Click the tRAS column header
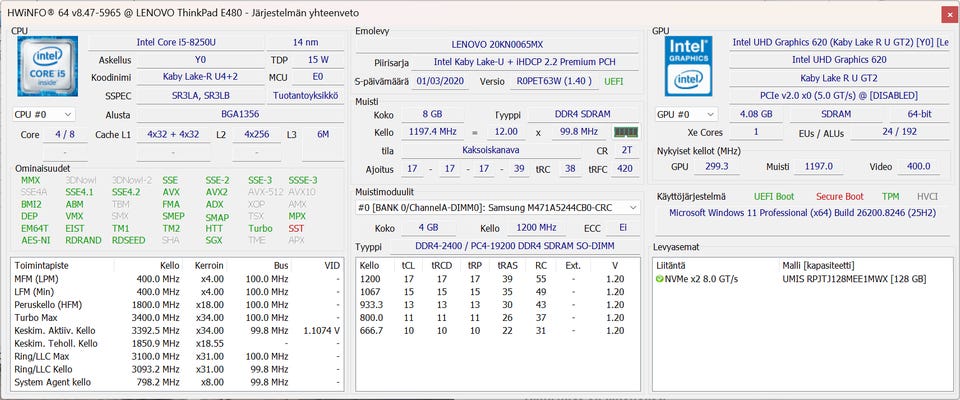This screenshot has height=400, width=960. click(508, 265)
